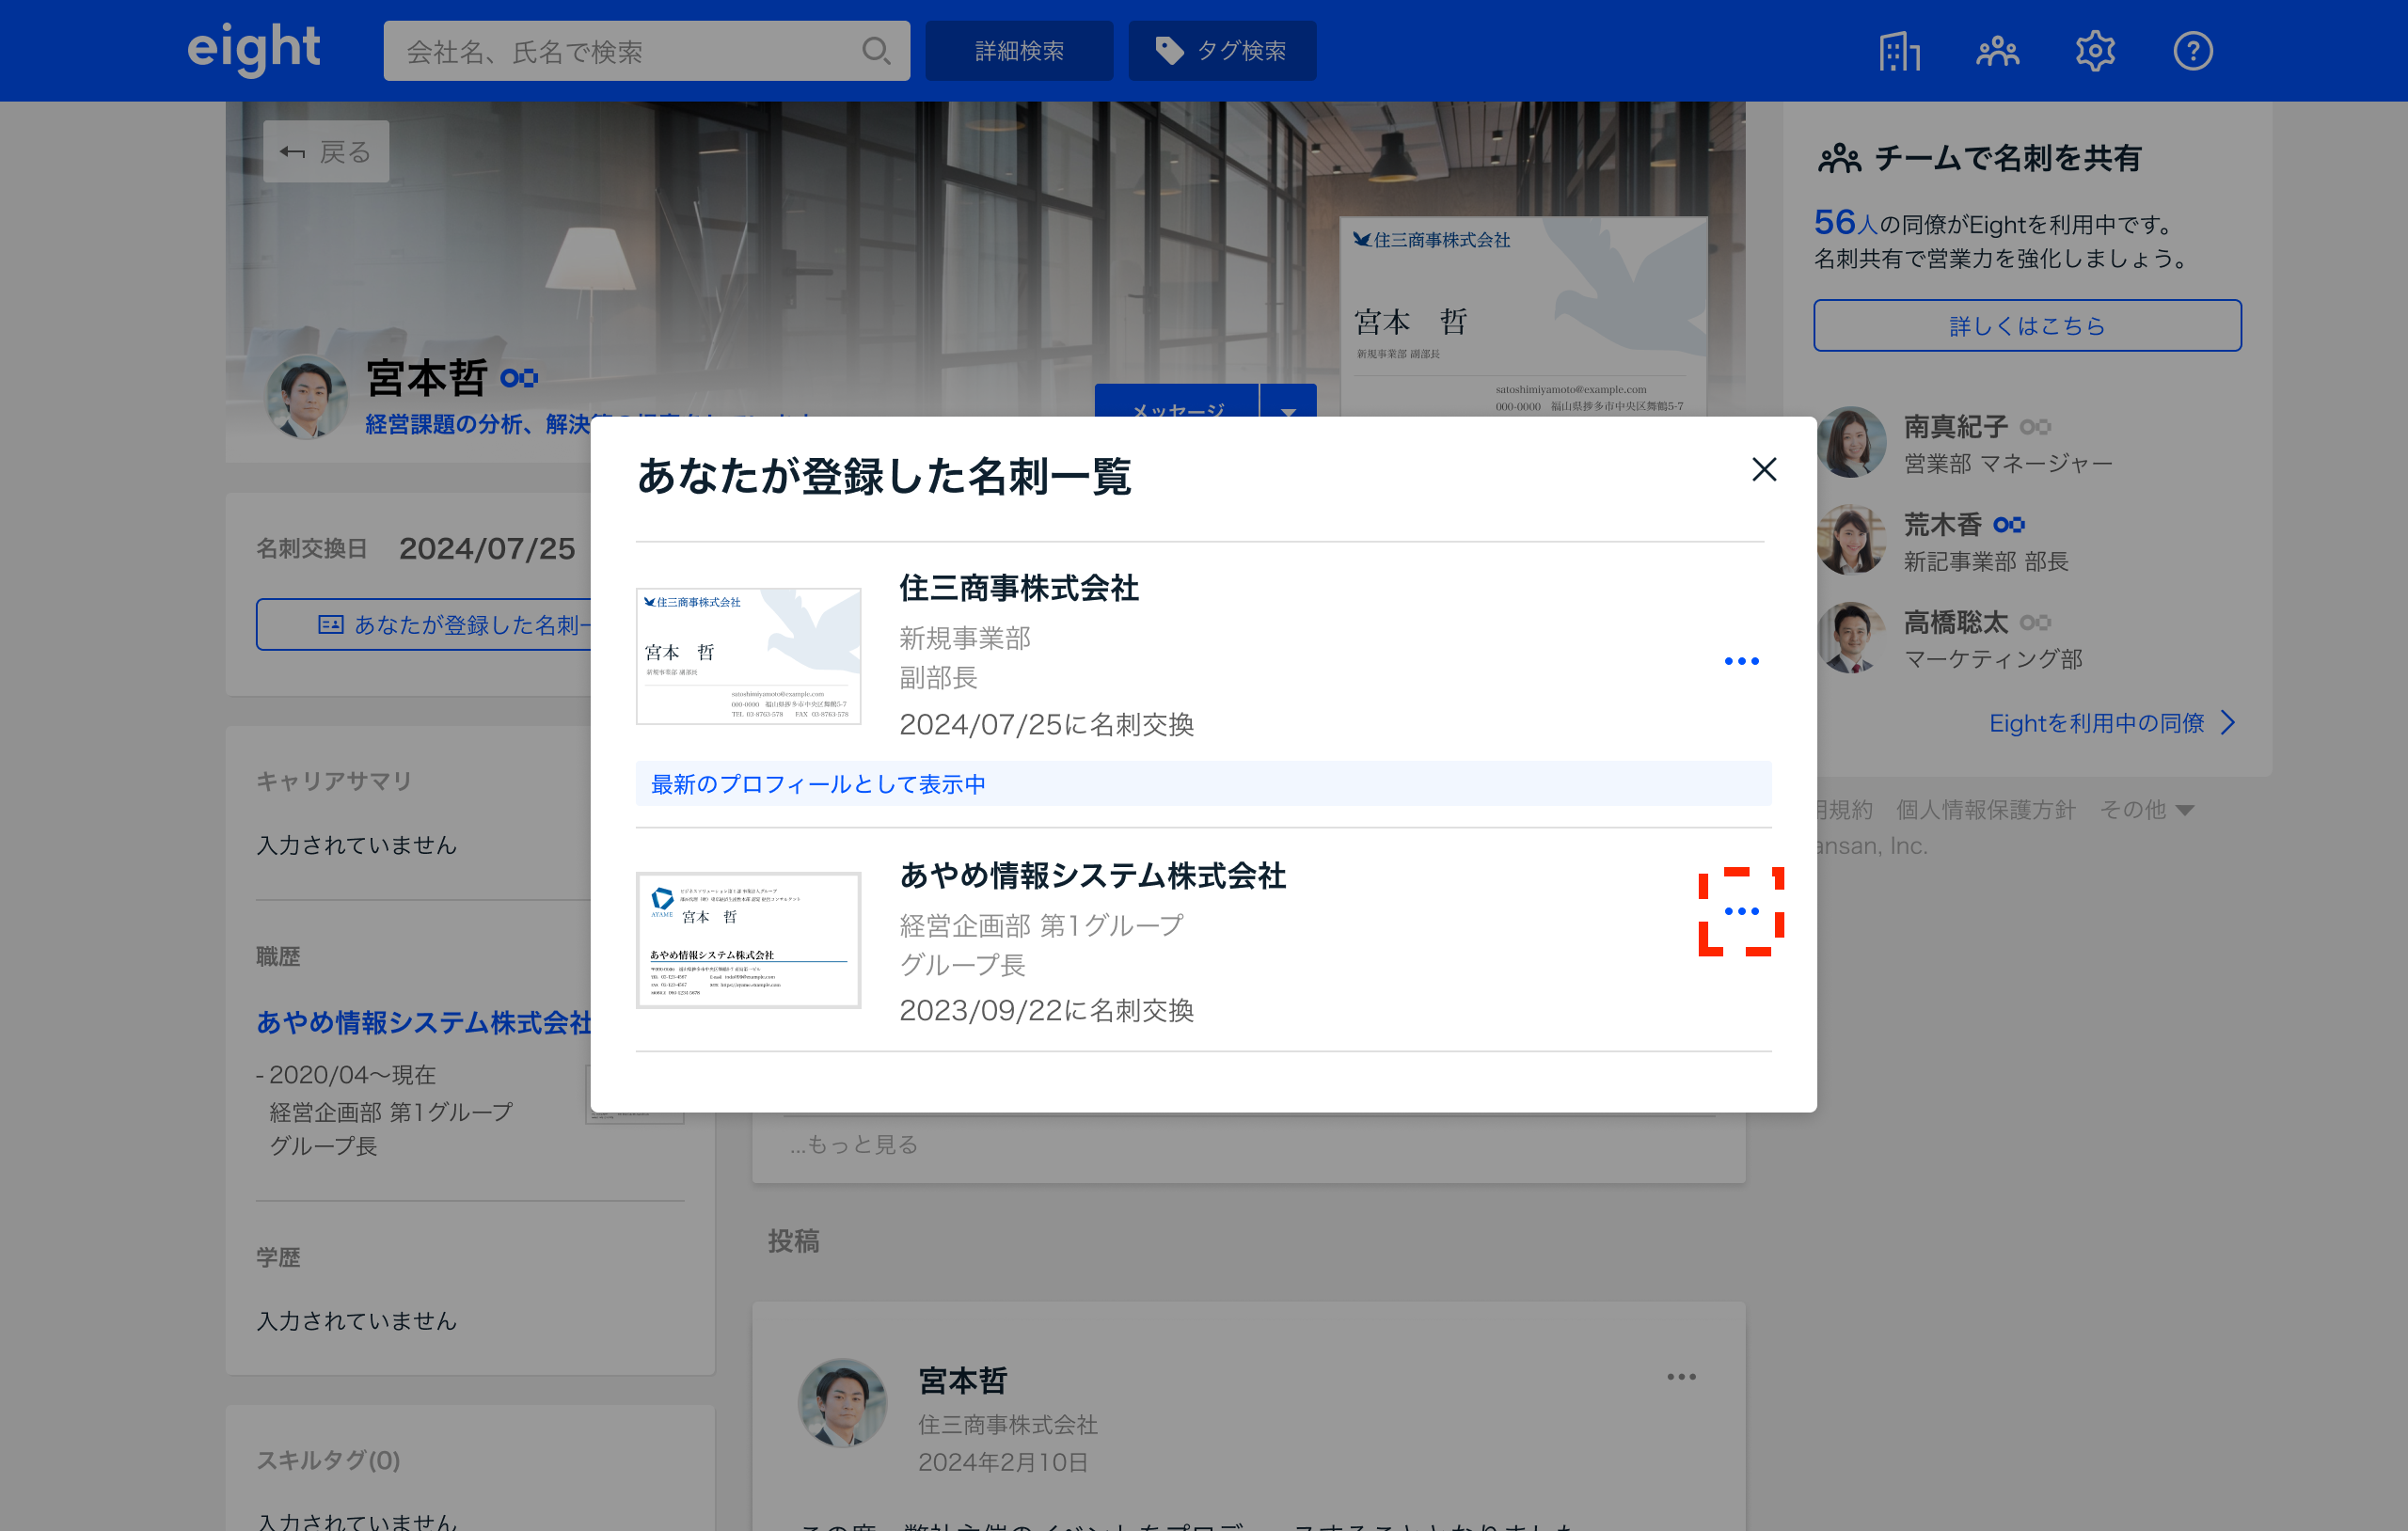Click the 詳細検索 button

point(1018,51)
